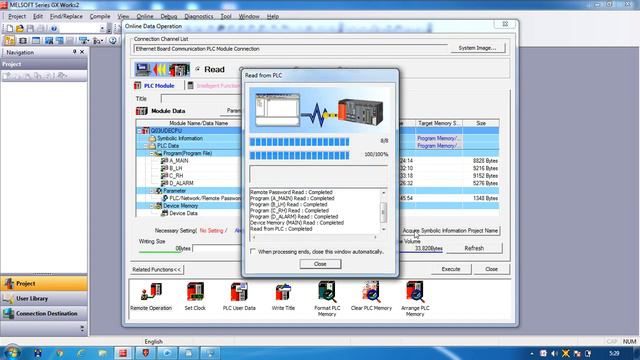Click the 100/100% progress bar
Viewport: 640px width, 360px height.
click(300, 155)
